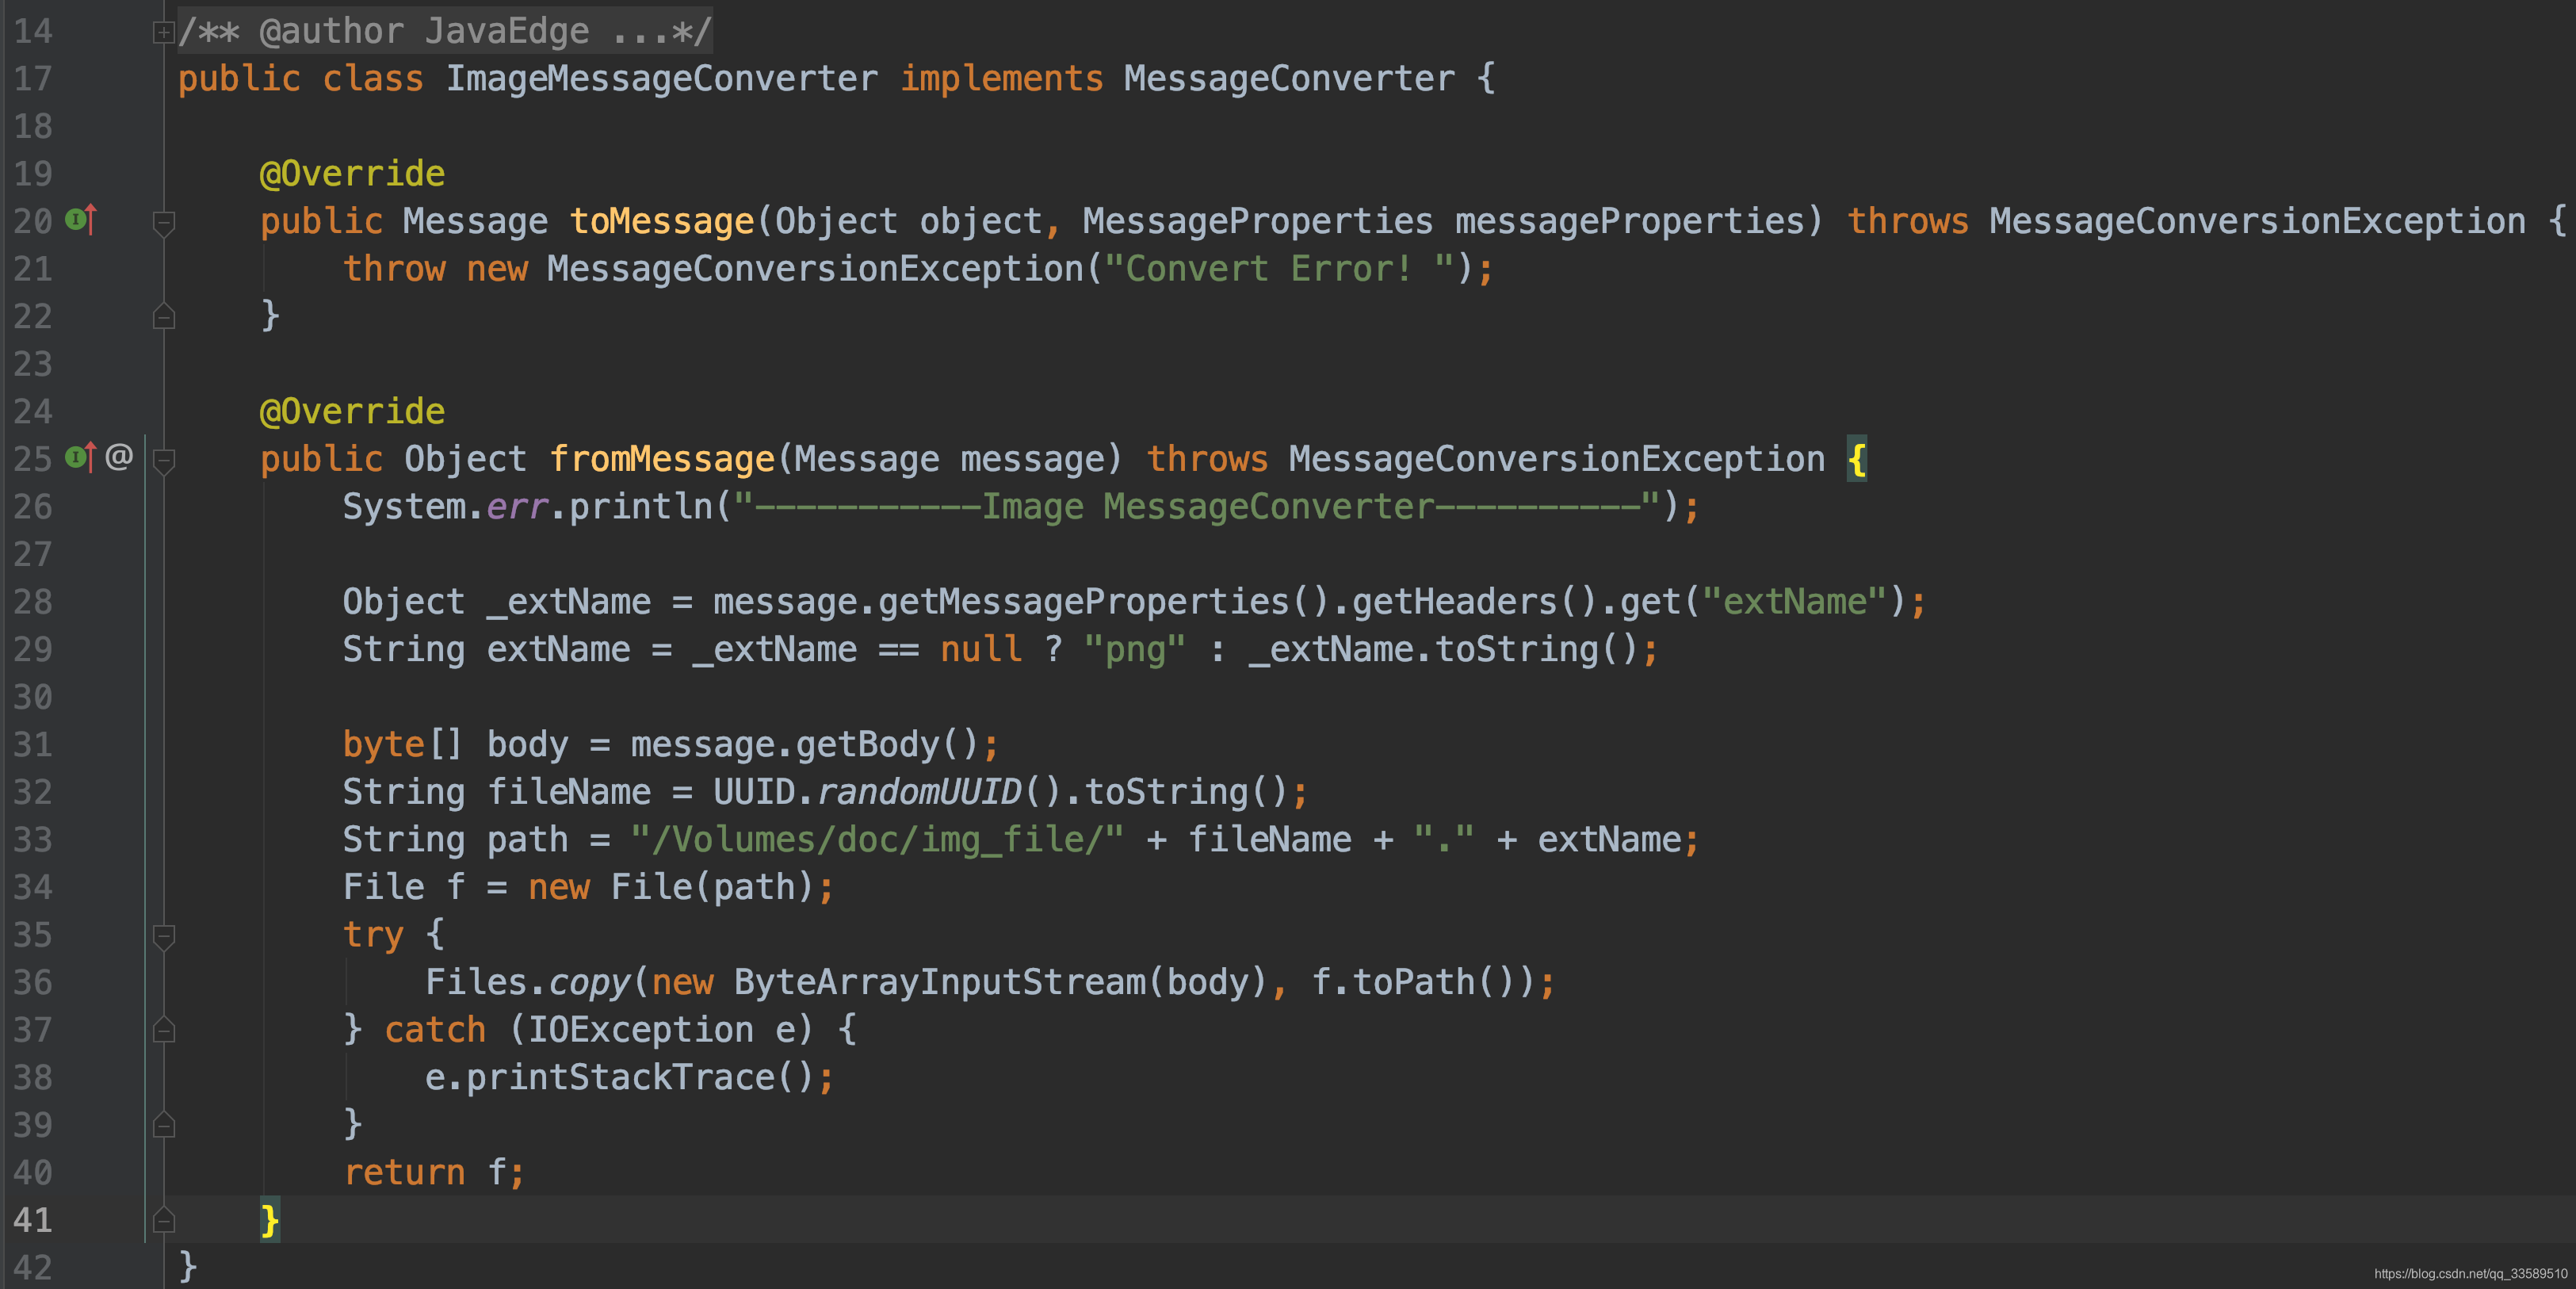Click fold end marker on line 22
The height and width of the screenshot is (1289, 2576).
(x=164, y=317)
